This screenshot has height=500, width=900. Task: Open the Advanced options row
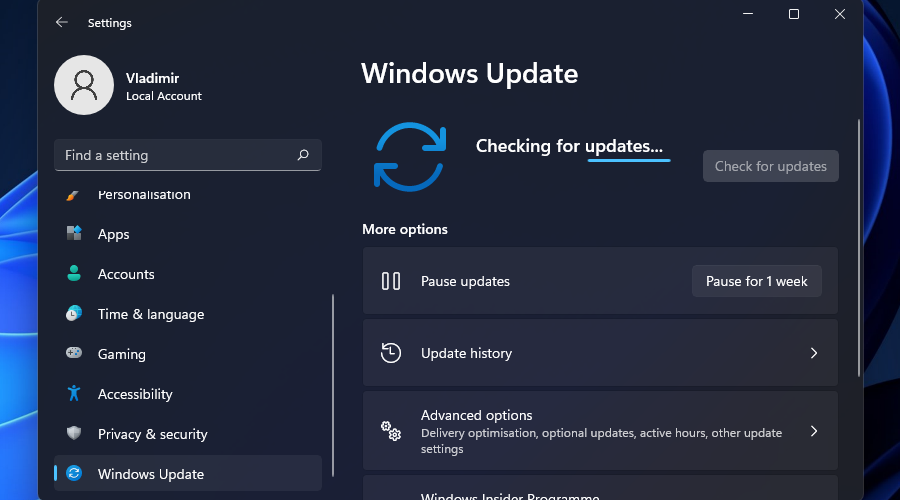click(600, 431)
